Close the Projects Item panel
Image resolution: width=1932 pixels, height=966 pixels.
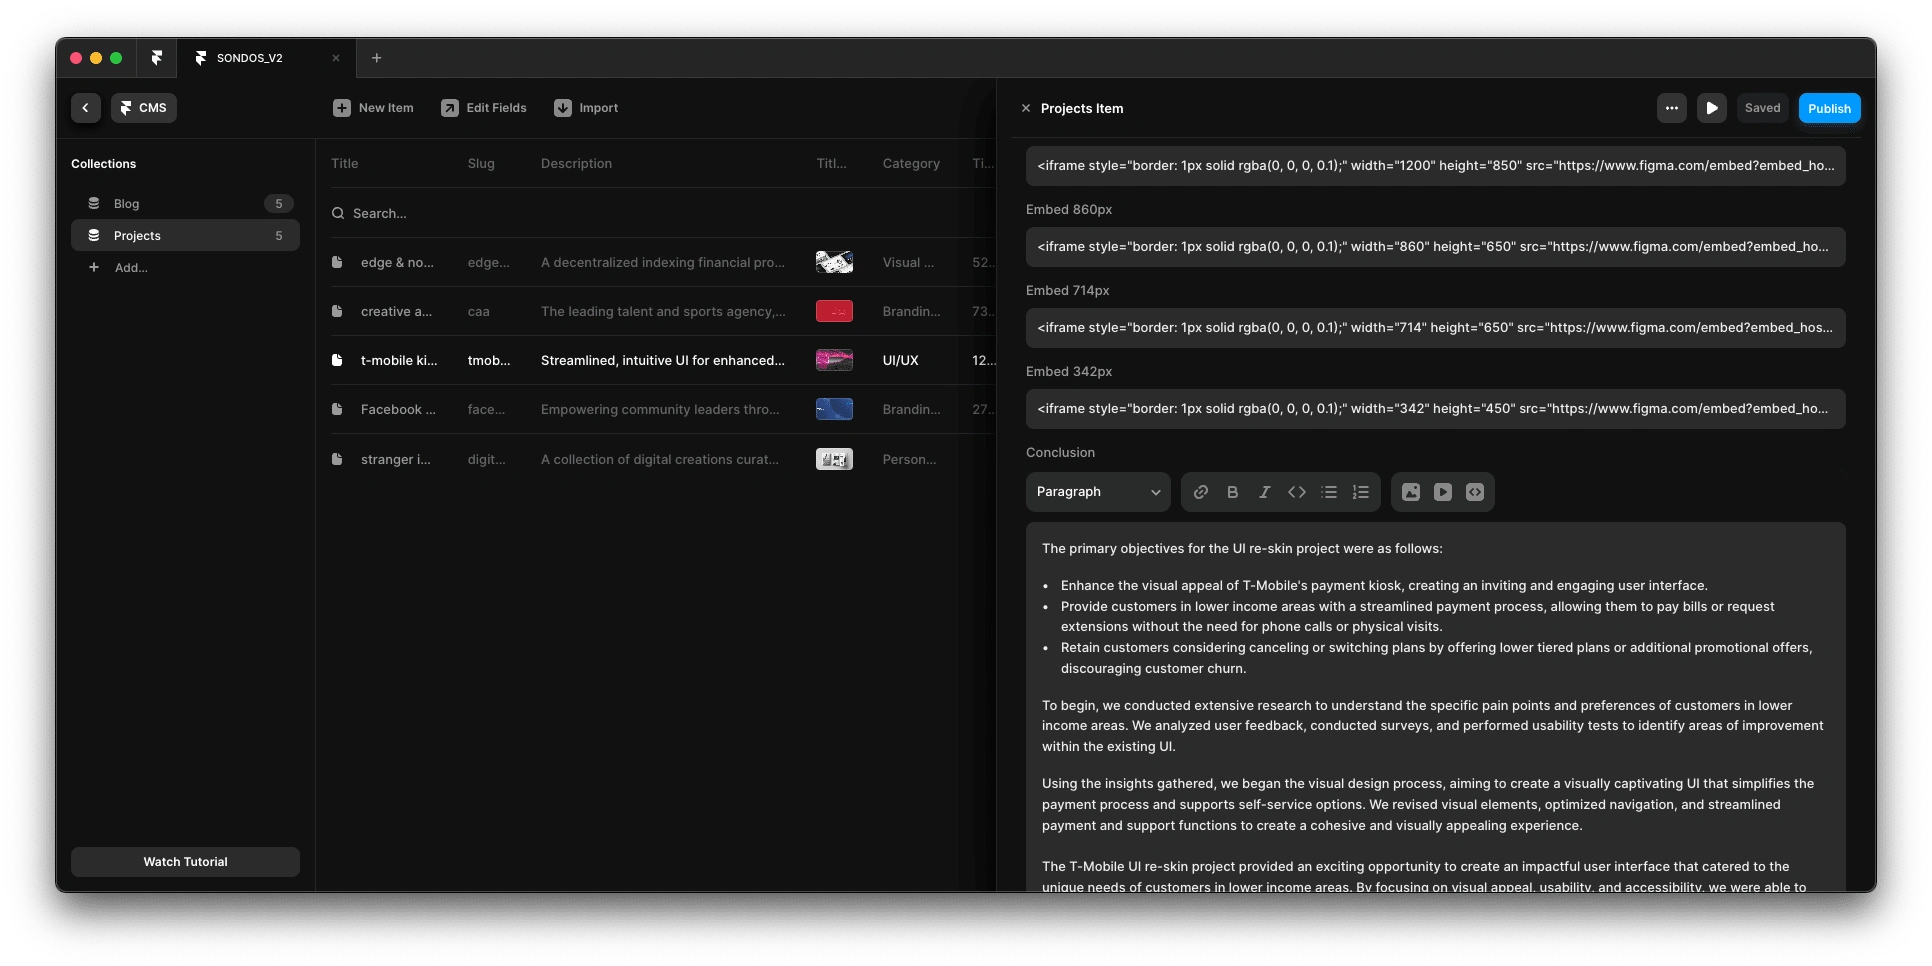coord(1025,108)
